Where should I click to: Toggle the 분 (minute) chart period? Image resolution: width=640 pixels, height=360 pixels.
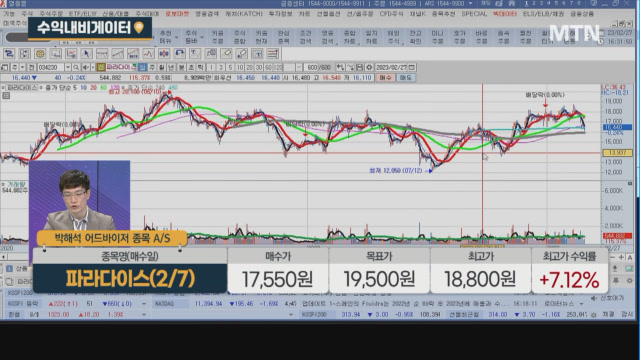181,67
